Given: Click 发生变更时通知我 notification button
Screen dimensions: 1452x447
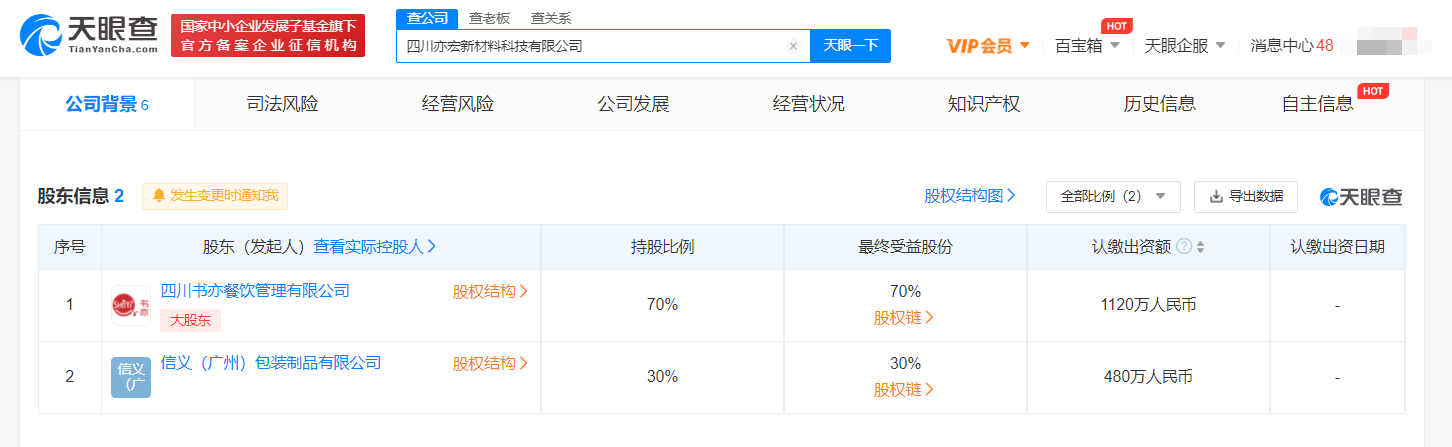Looking at the screenshot, I should pyautogui.click(x=215, y=196).
